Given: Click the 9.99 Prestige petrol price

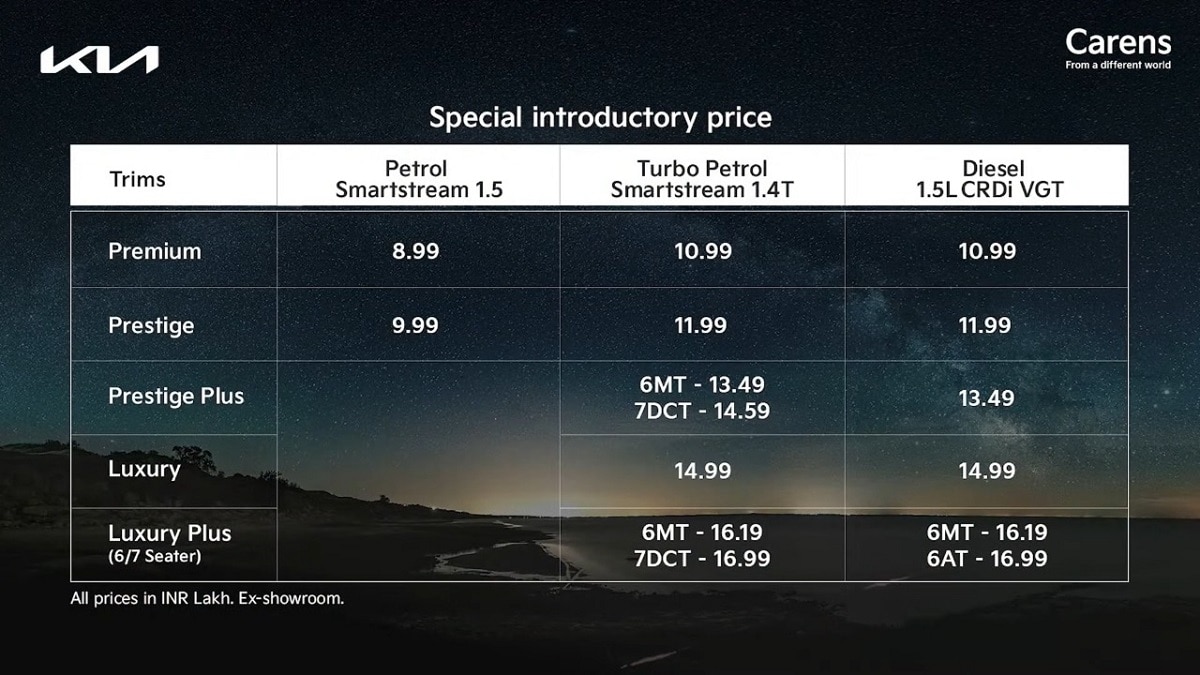Looking at the screenshot, I should [x=416, y=325].
